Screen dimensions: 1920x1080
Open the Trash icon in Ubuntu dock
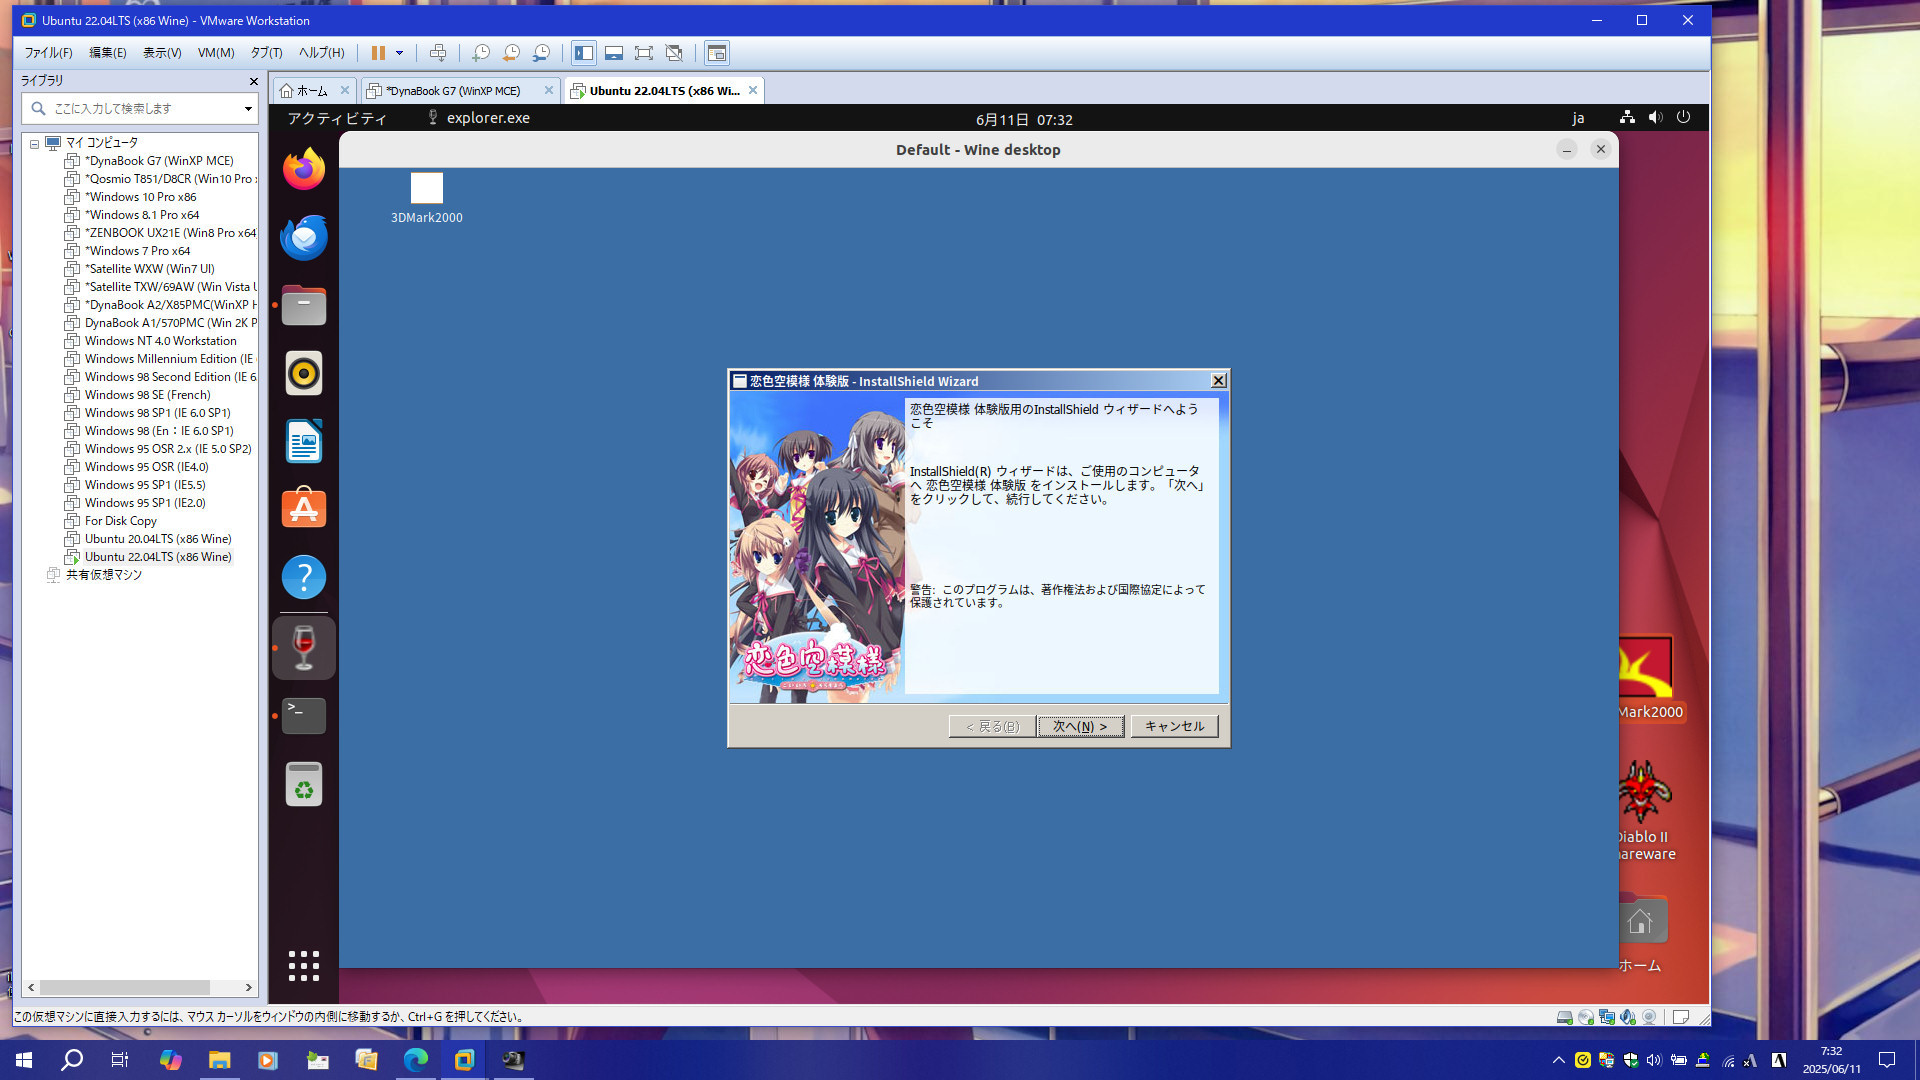click(x=304, y=784)
